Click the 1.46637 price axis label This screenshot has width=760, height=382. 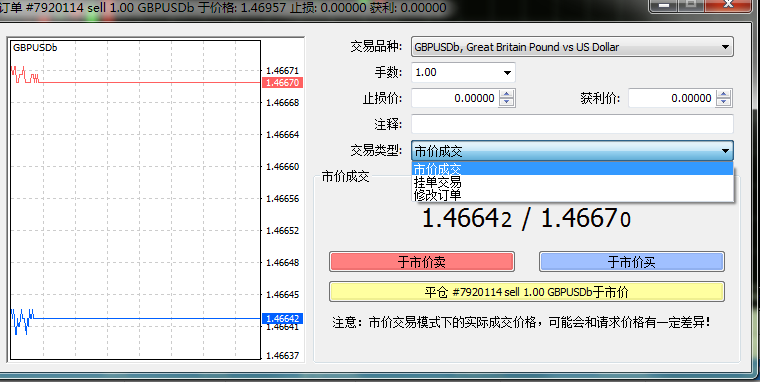pos(283,356)
